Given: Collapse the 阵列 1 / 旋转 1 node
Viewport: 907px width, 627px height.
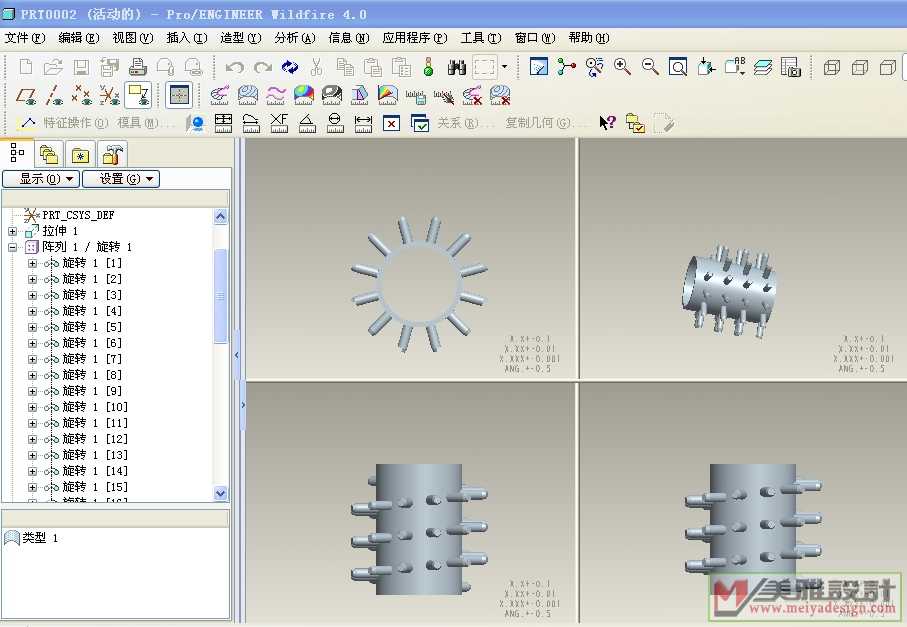Looking at the screenshot, I should (x=13, y=247).
